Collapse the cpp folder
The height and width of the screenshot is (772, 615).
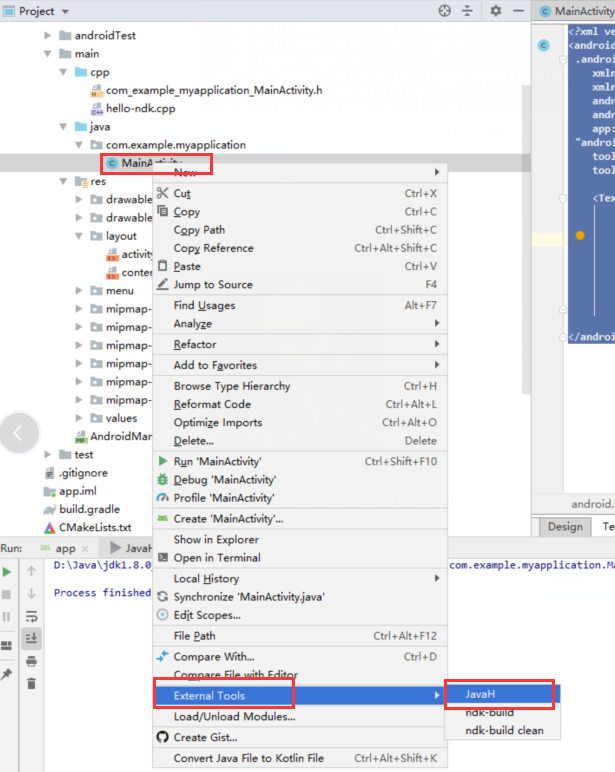tap(63, 72)
